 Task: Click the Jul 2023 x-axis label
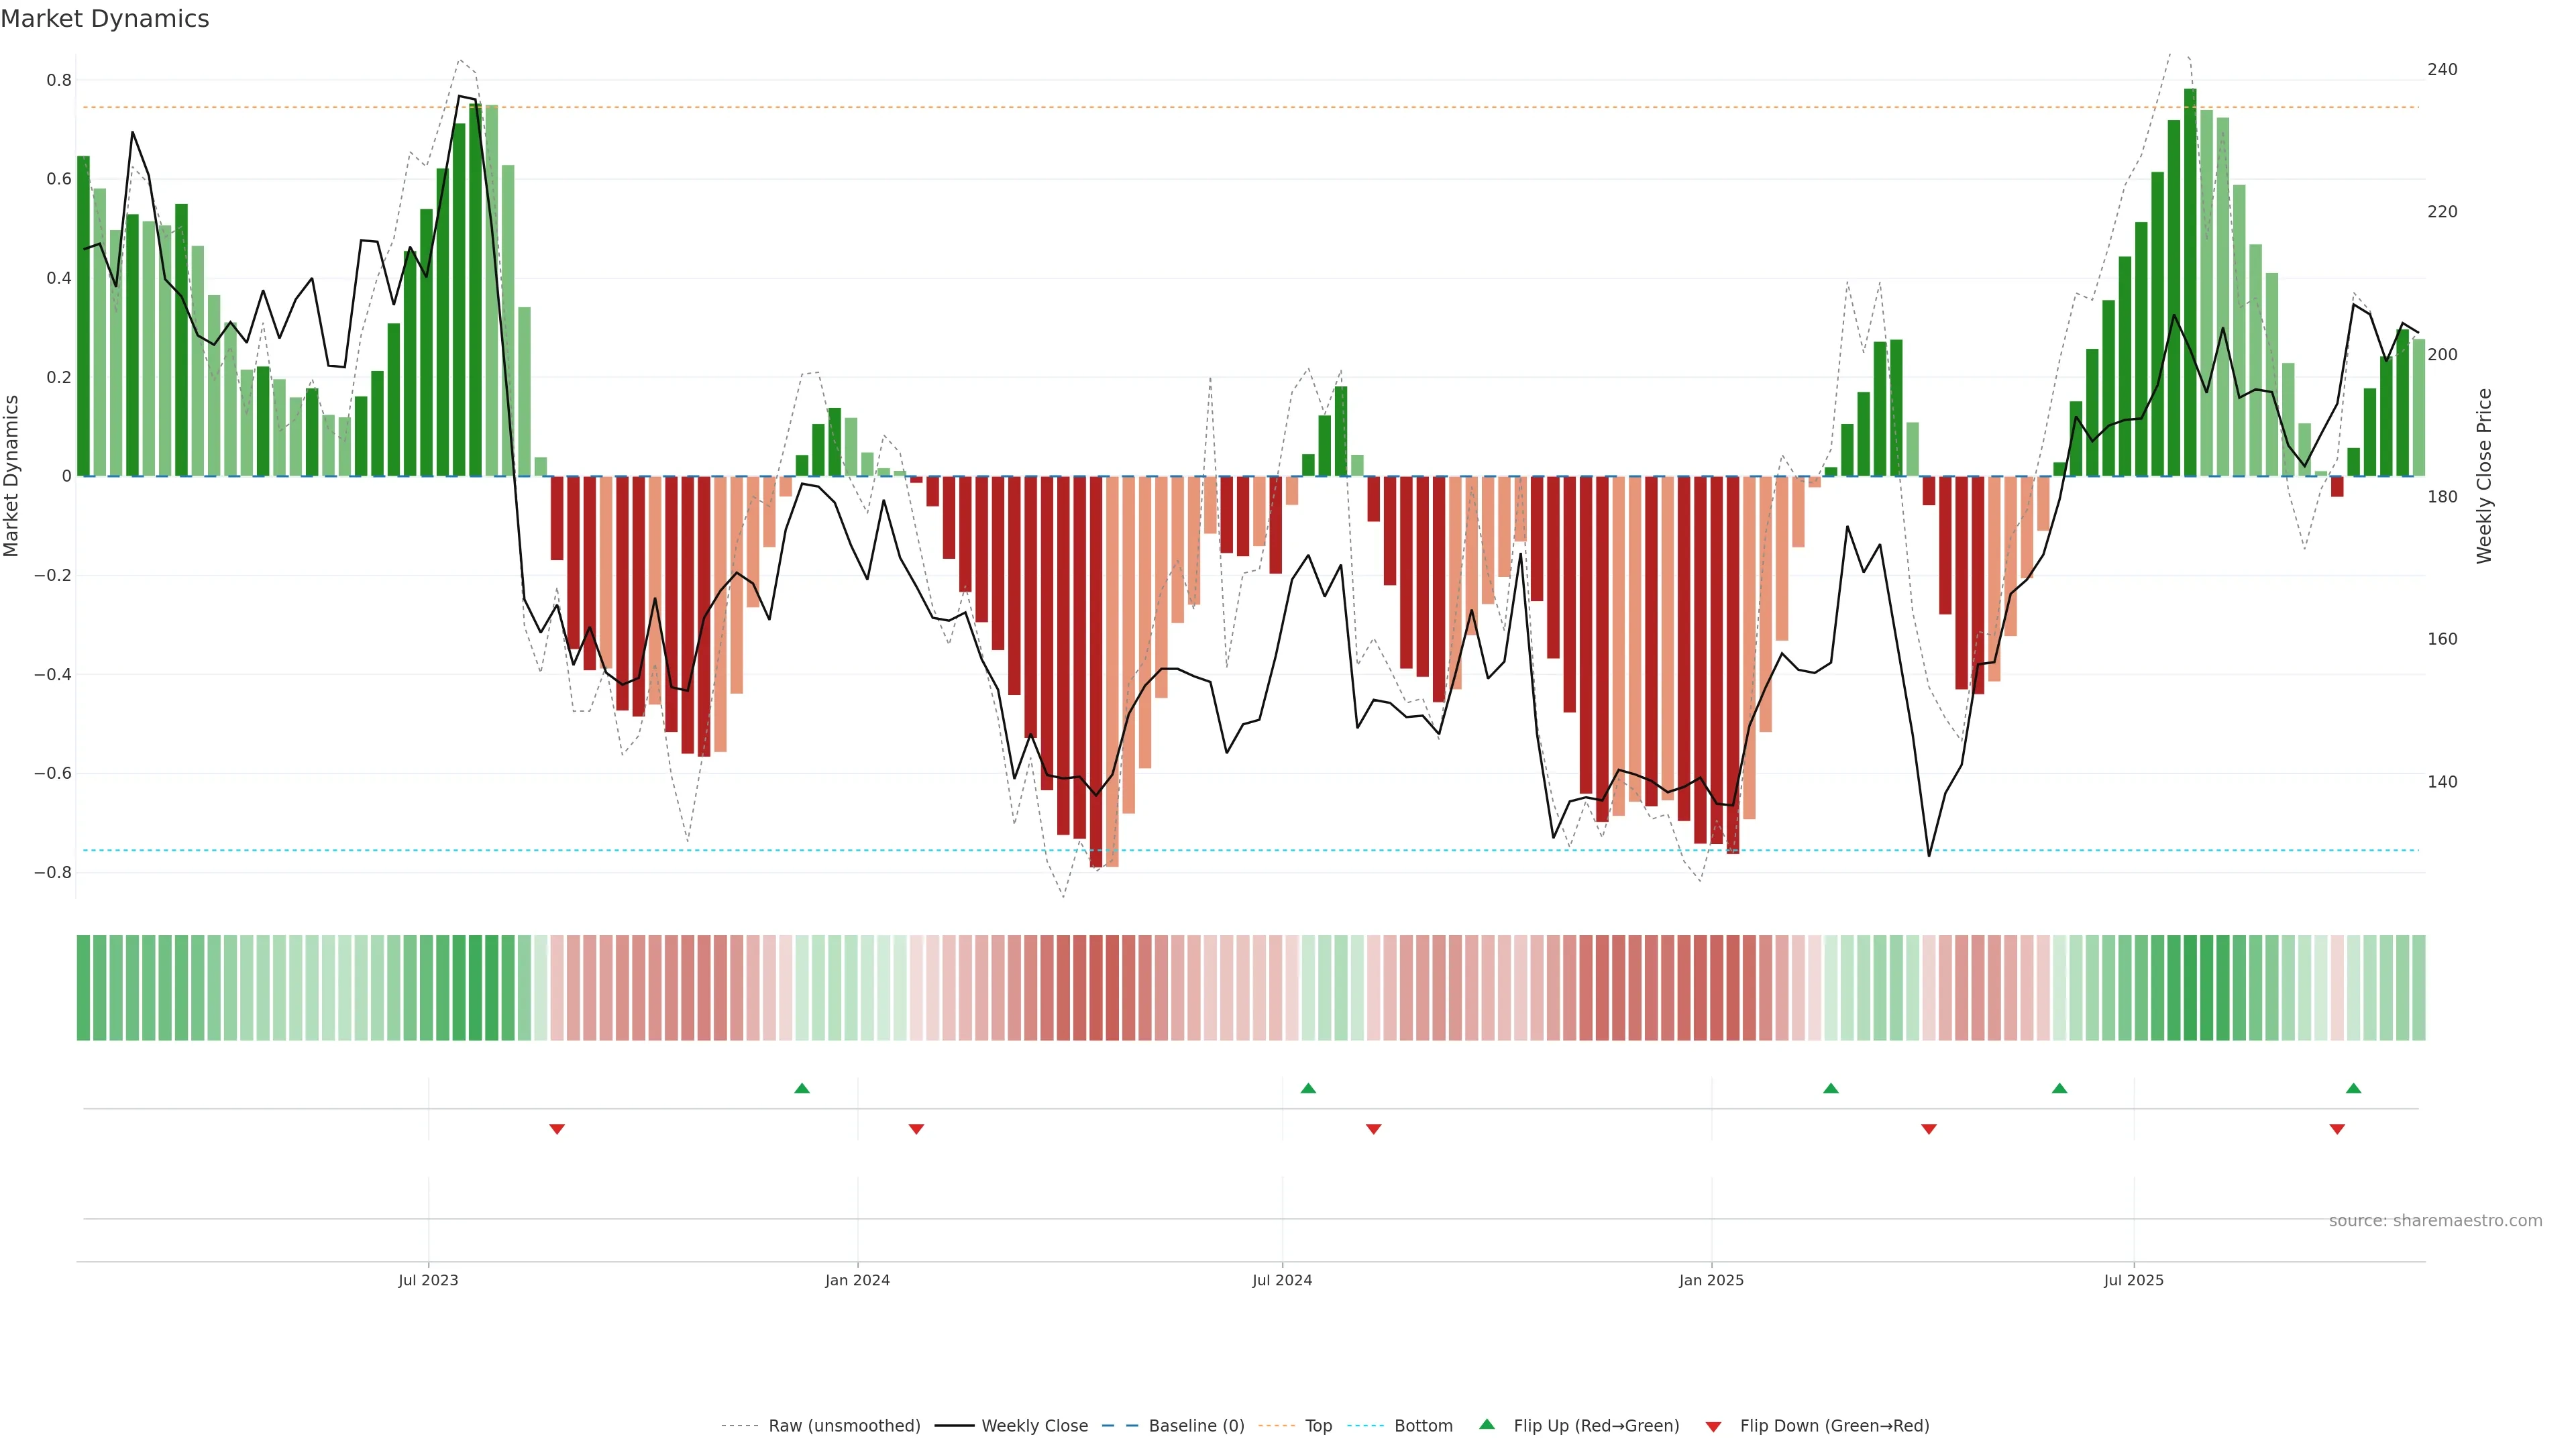pyautogui.click(x=428, y=1280)
